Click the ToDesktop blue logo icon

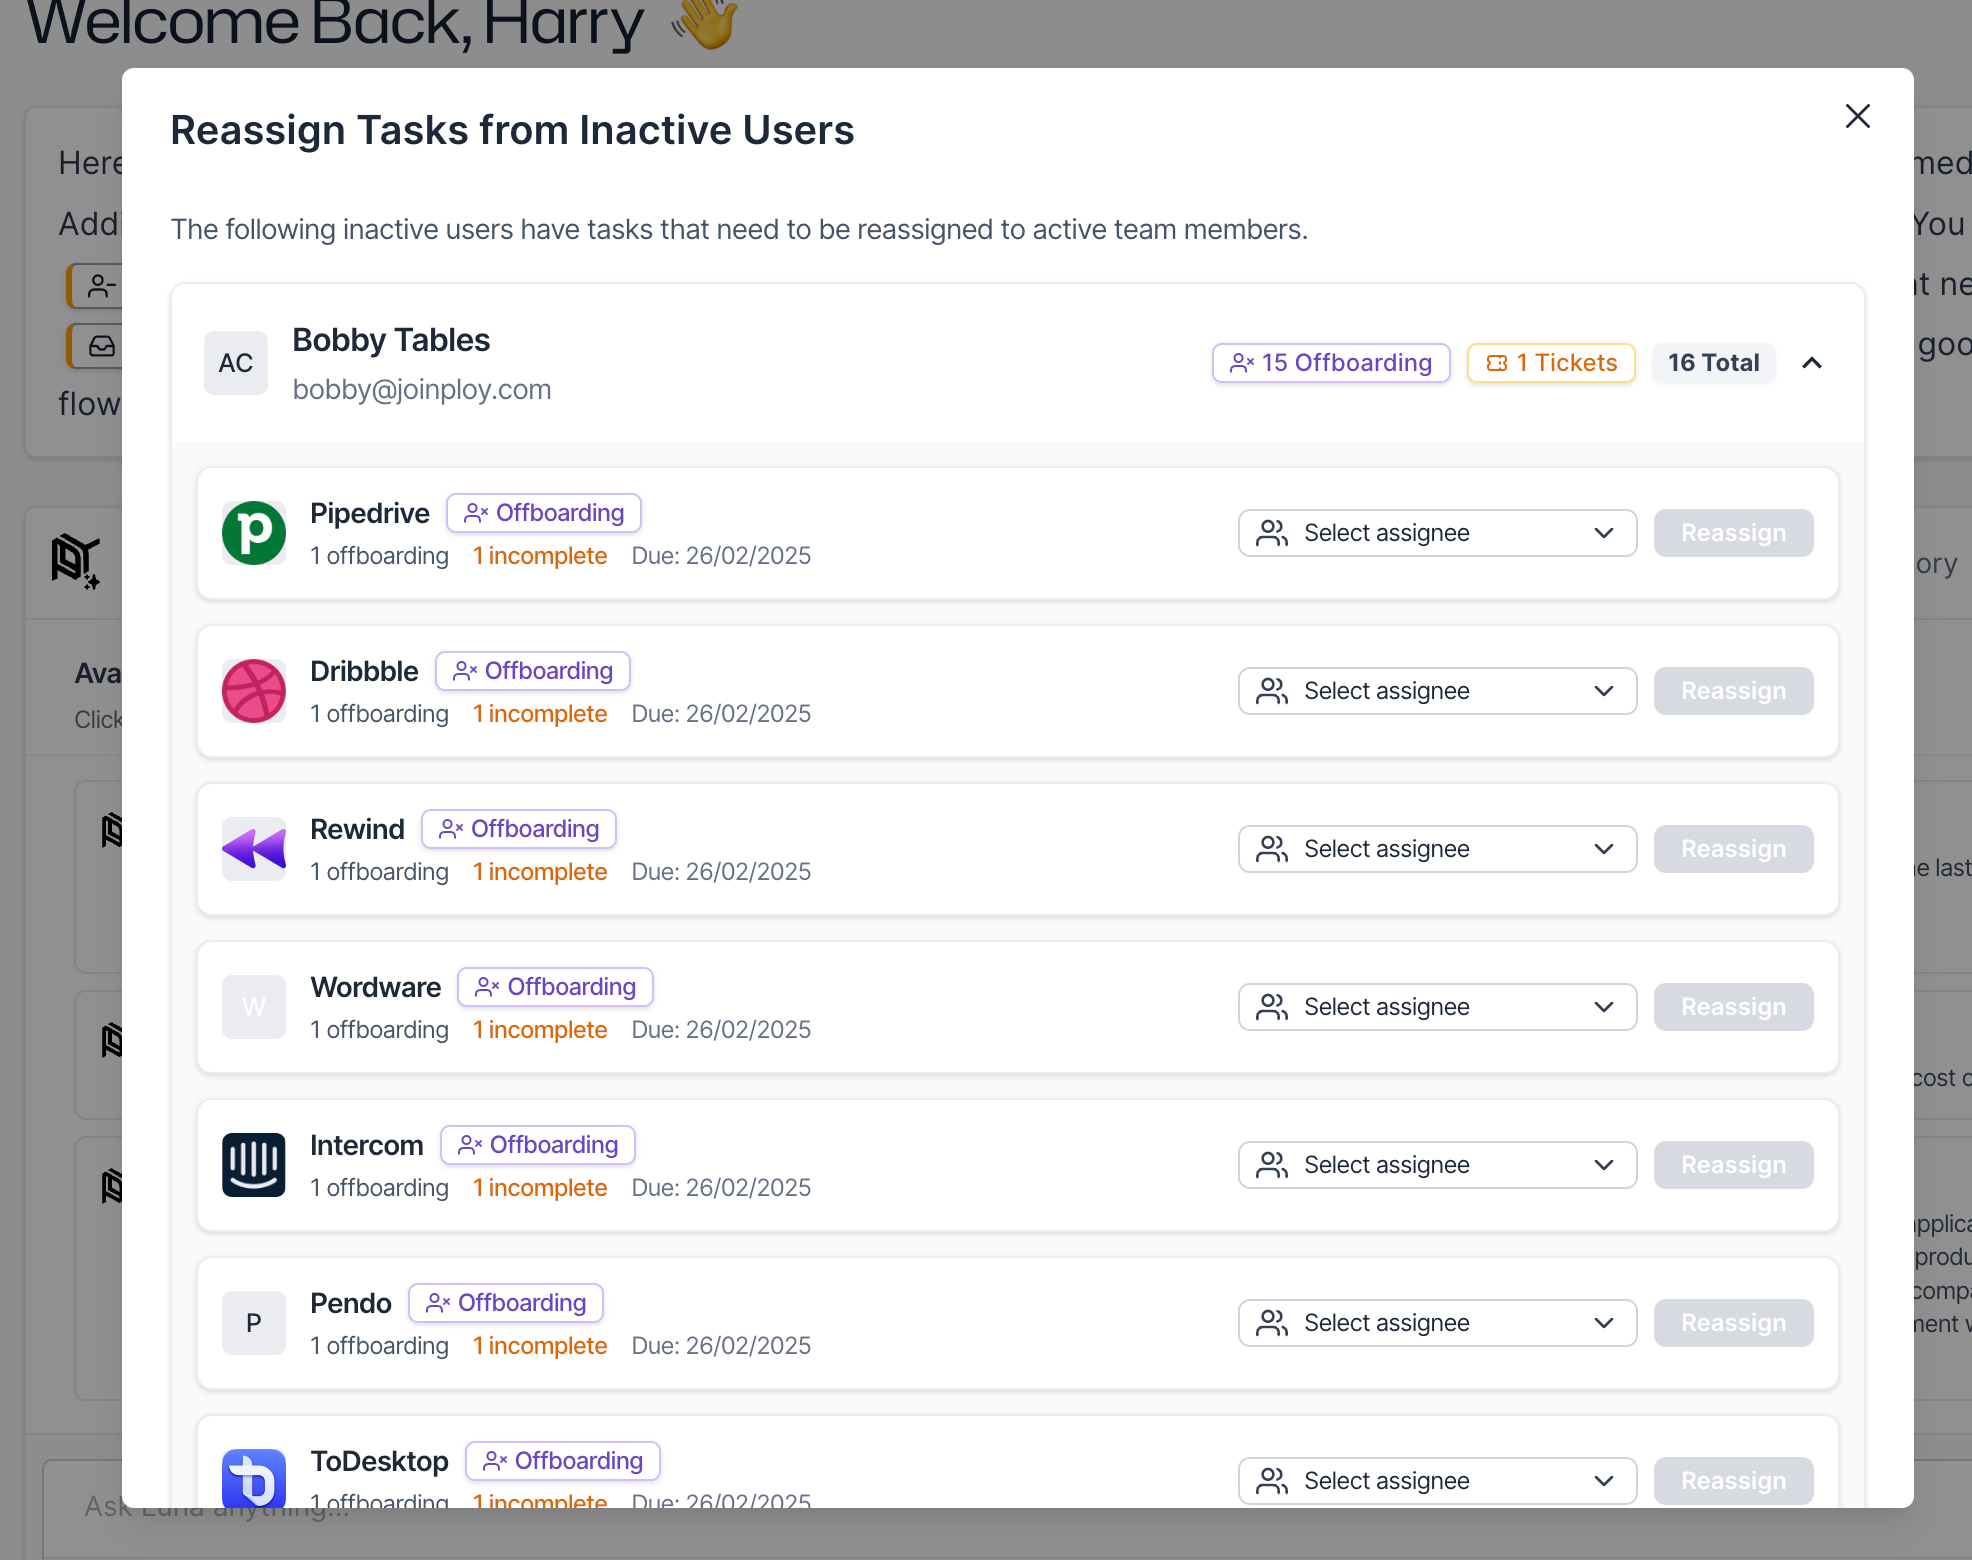[253, 1478]
